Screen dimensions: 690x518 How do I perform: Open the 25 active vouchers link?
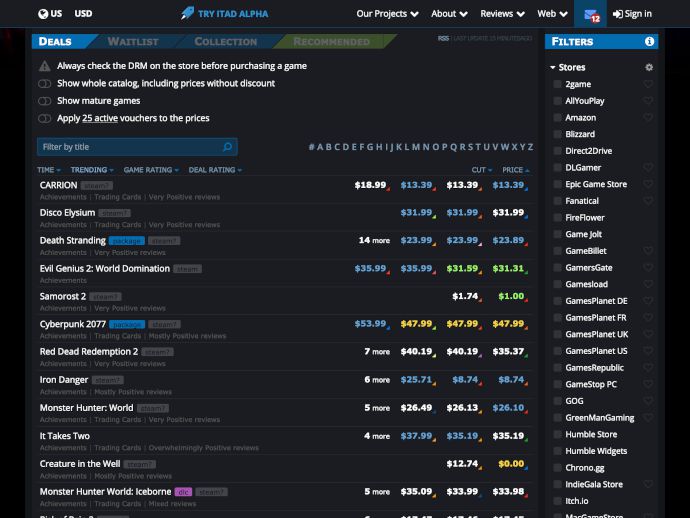[100, 118]
